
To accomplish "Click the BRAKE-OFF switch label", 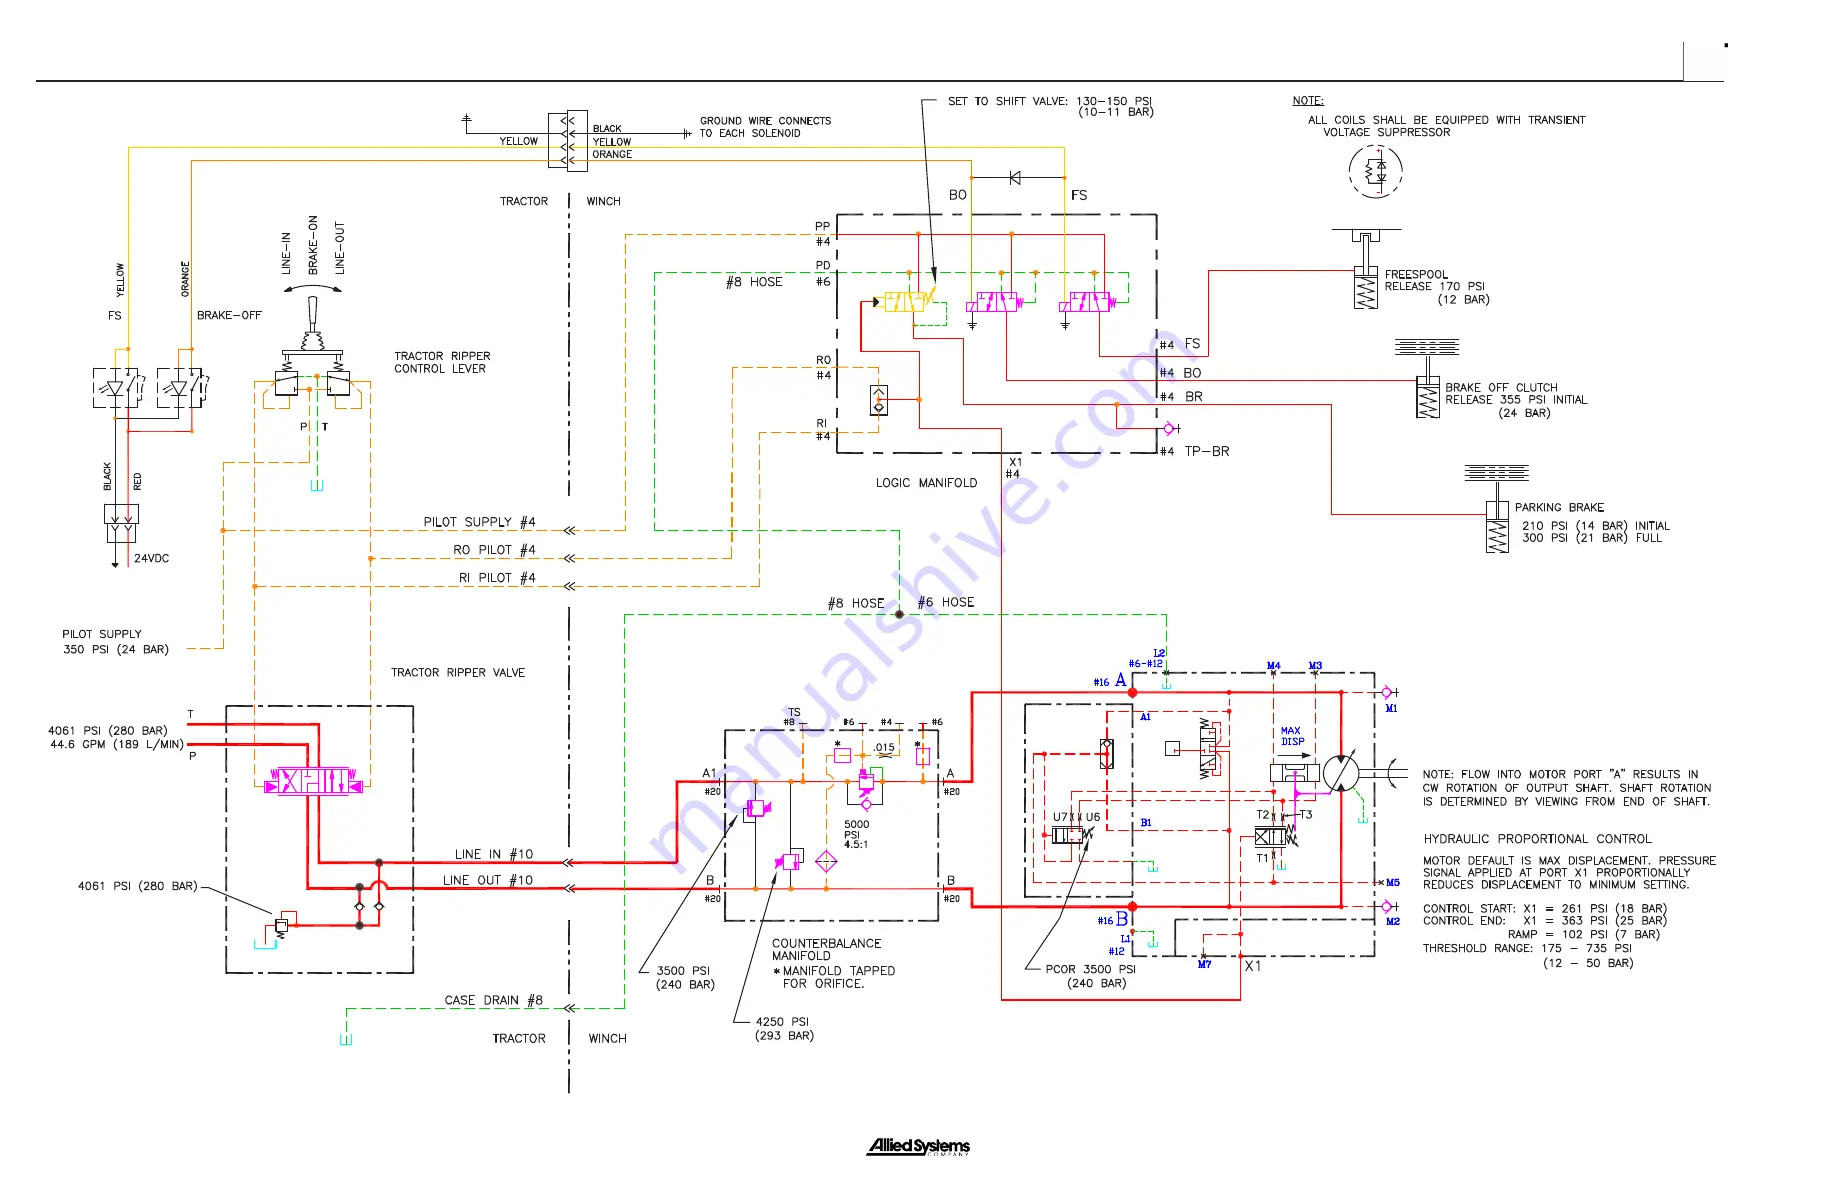I will point(229,316).
